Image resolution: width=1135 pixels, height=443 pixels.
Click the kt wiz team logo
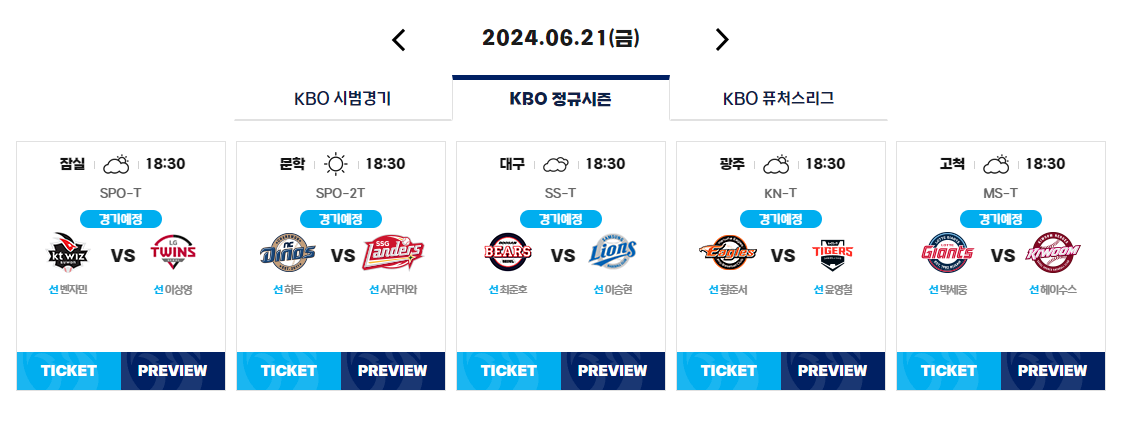click(68, 252)
